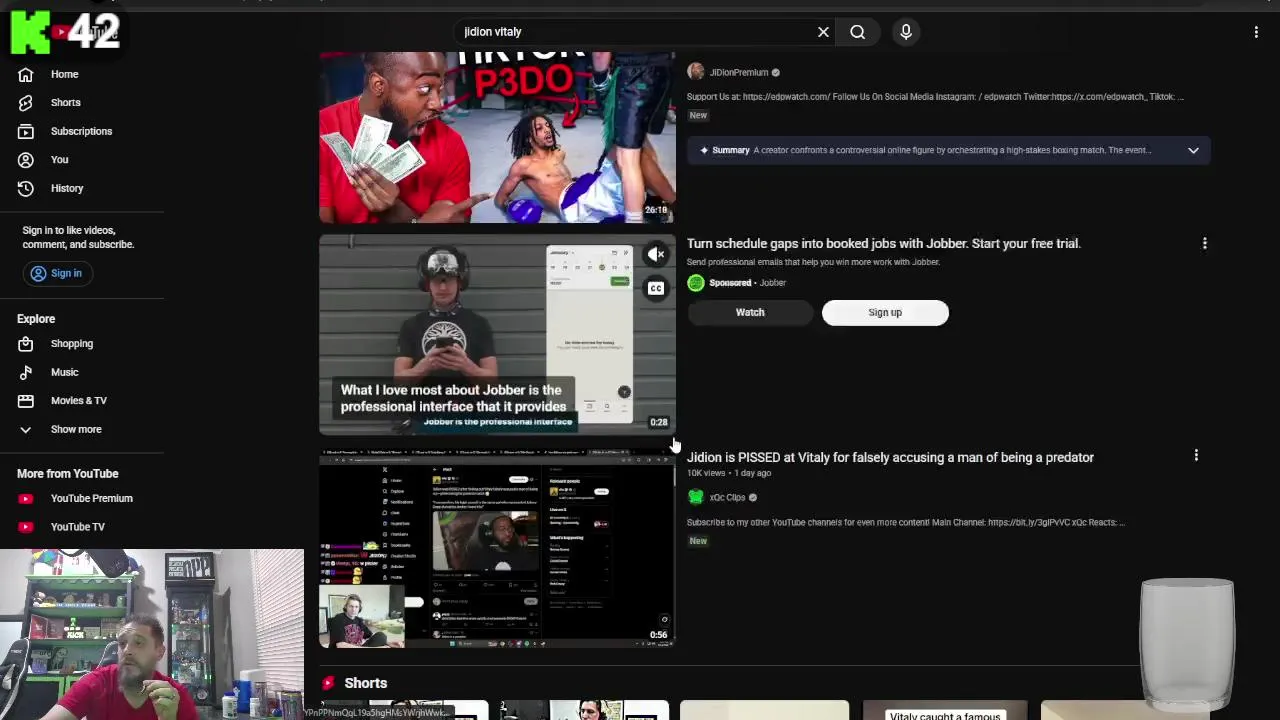Click the Movies & TV clapperboard icon
The image size is (1280, 720).
pos(26,400)
